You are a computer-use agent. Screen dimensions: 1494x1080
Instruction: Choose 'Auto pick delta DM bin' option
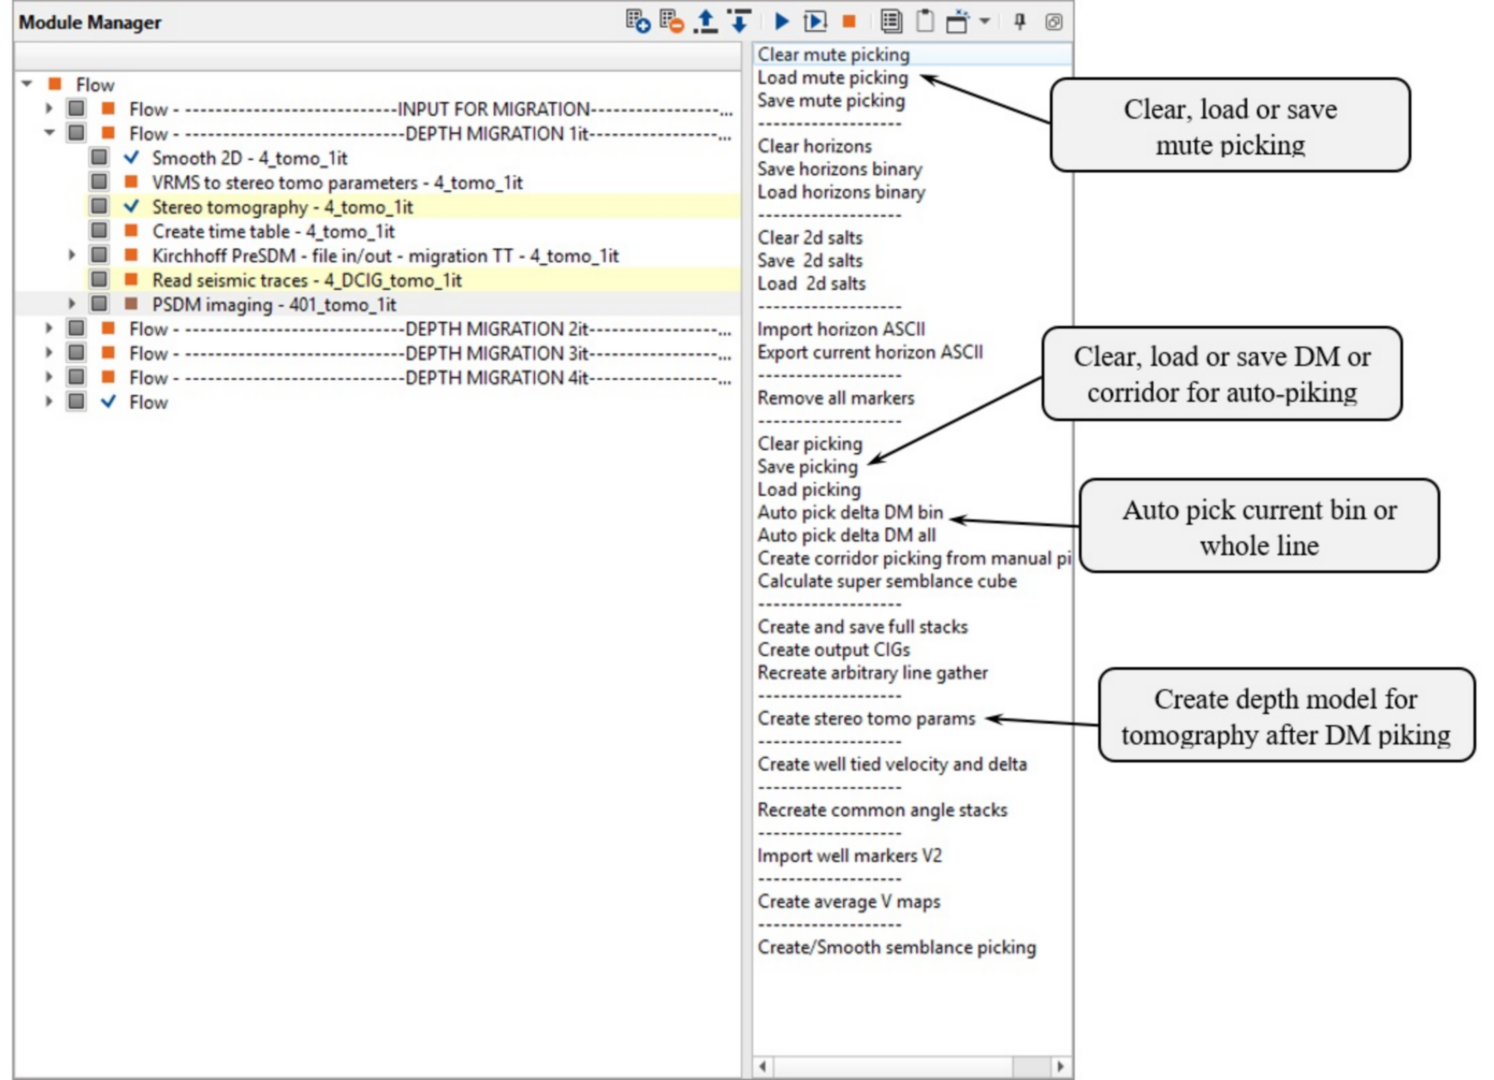pos(849,512)
